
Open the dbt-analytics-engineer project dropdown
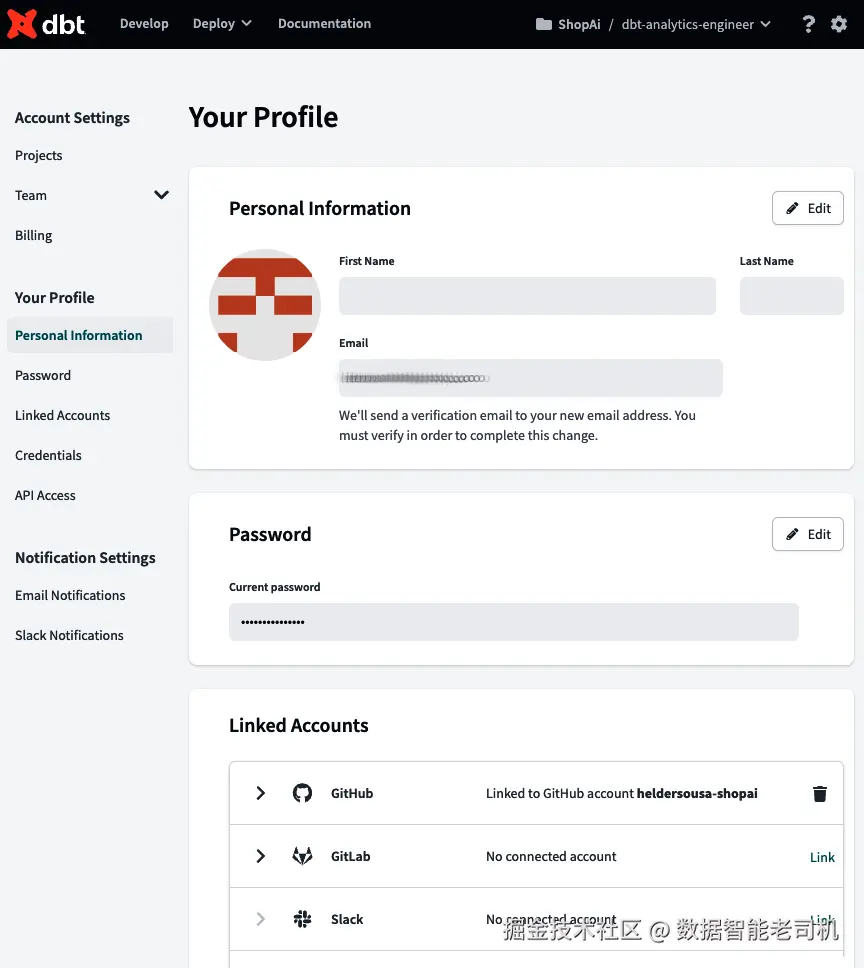click(x=696, y=24)
